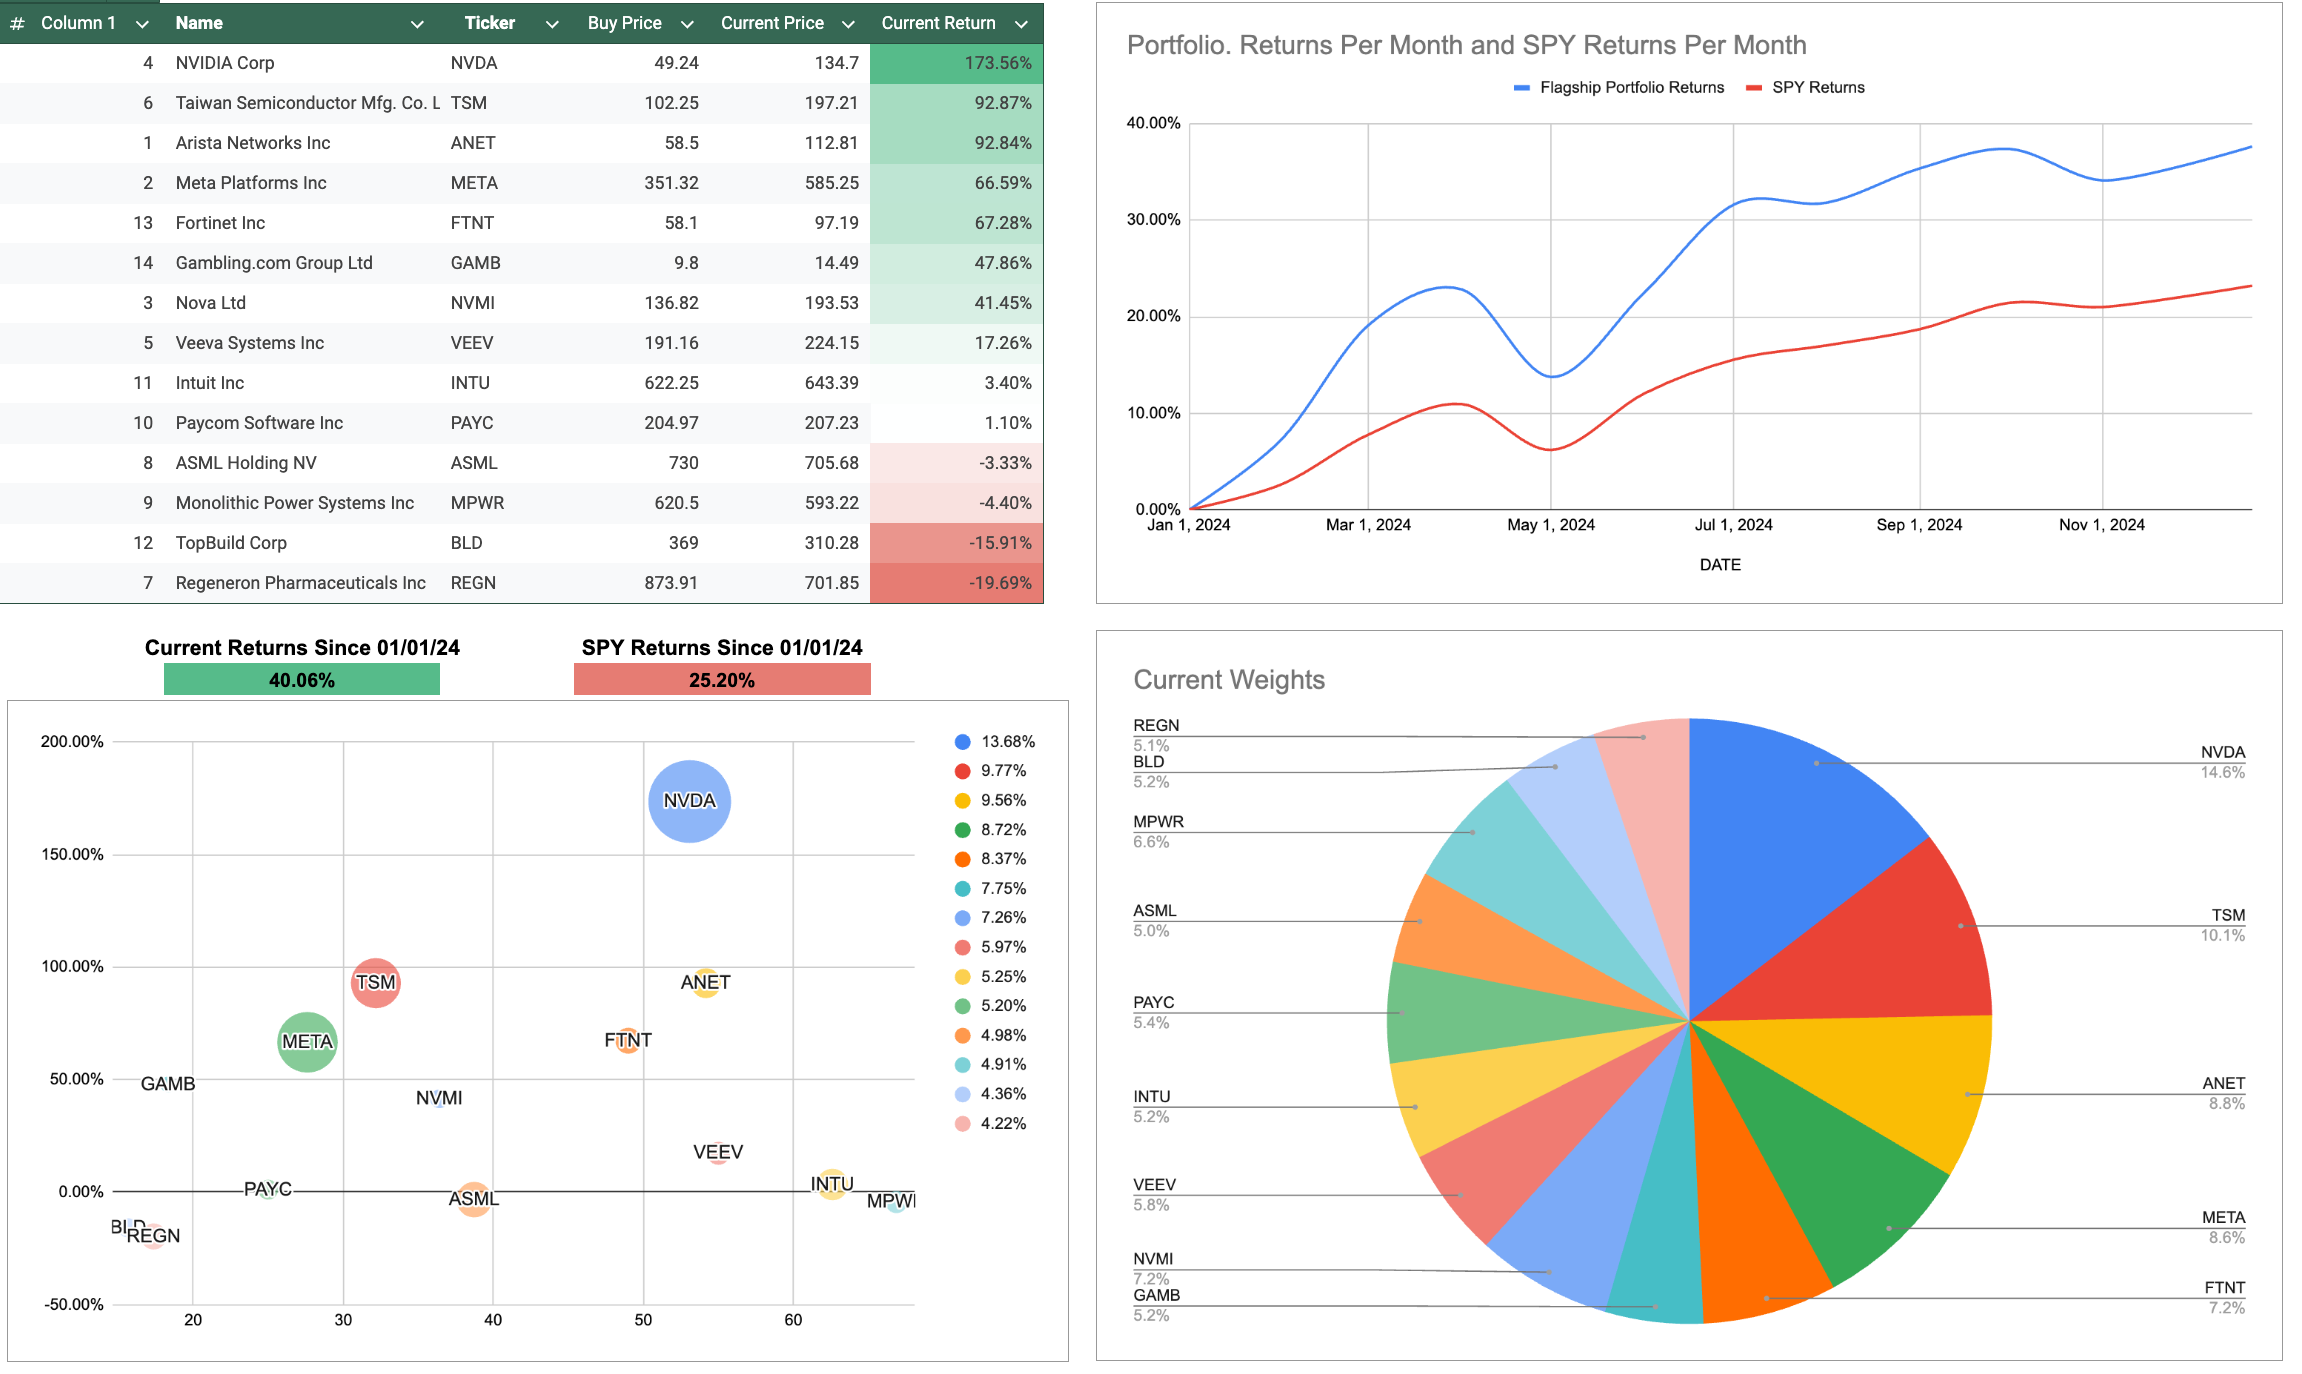This screenshot has width=2302, height=1374.
Task: Click the DATE axis title
Action: pos(1720,565)
